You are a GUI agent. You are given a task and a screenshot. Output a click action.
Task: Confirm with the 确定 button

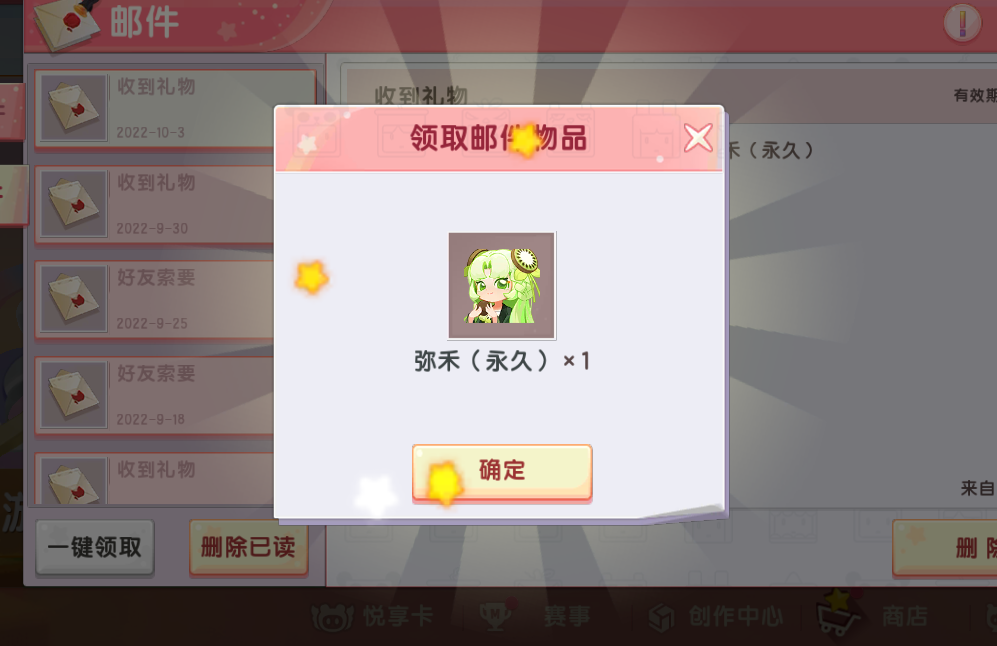[502, 473]
